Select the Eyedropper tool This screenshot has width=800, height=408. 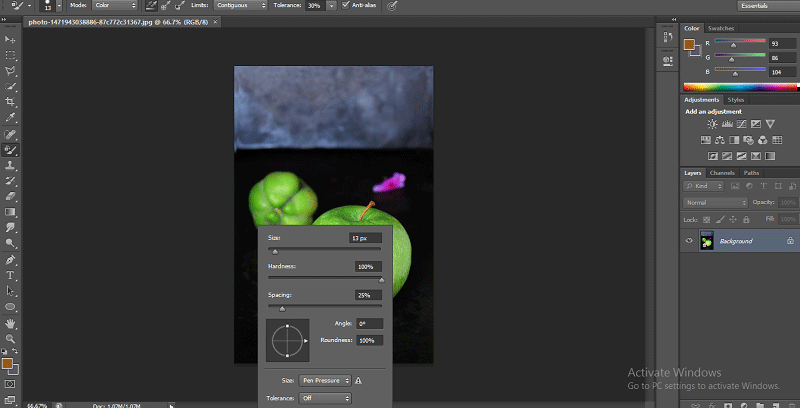pos(10,117)
